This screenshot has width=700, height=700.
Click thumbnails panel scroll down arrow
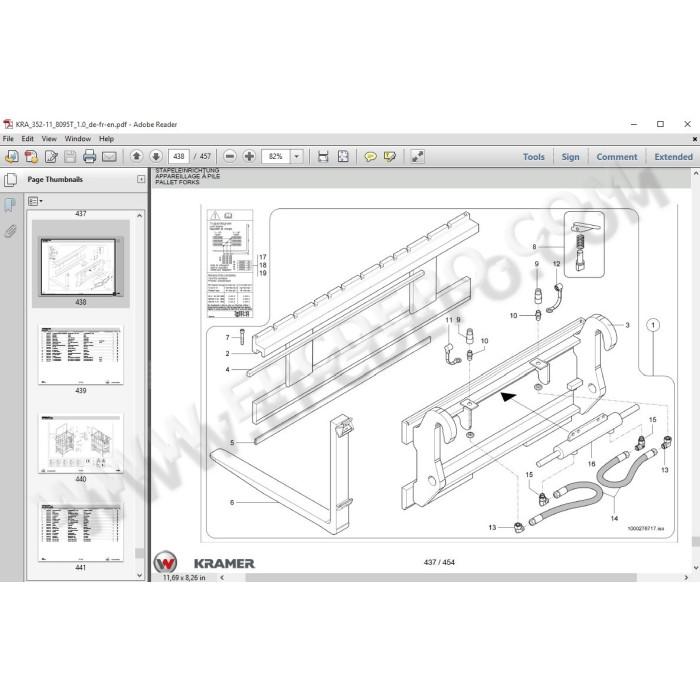(140, 575)
